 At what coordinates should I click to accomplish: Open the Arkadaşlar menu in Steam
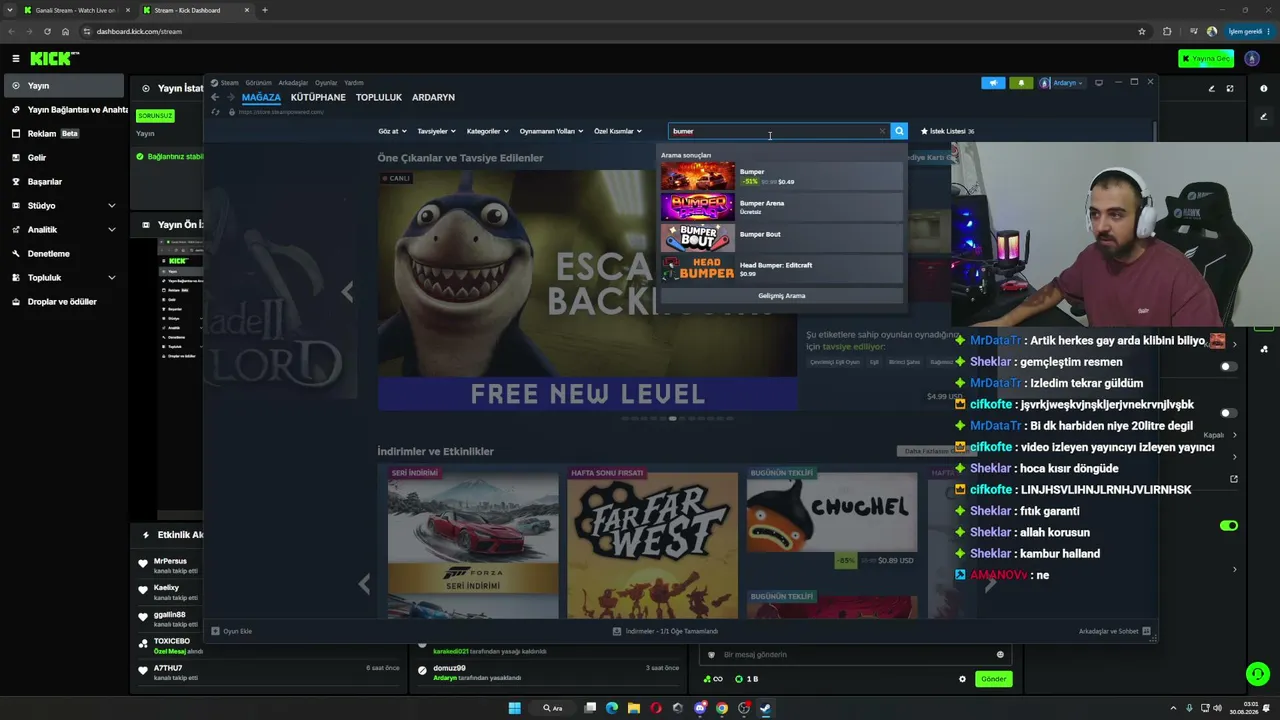pos(293,83)
